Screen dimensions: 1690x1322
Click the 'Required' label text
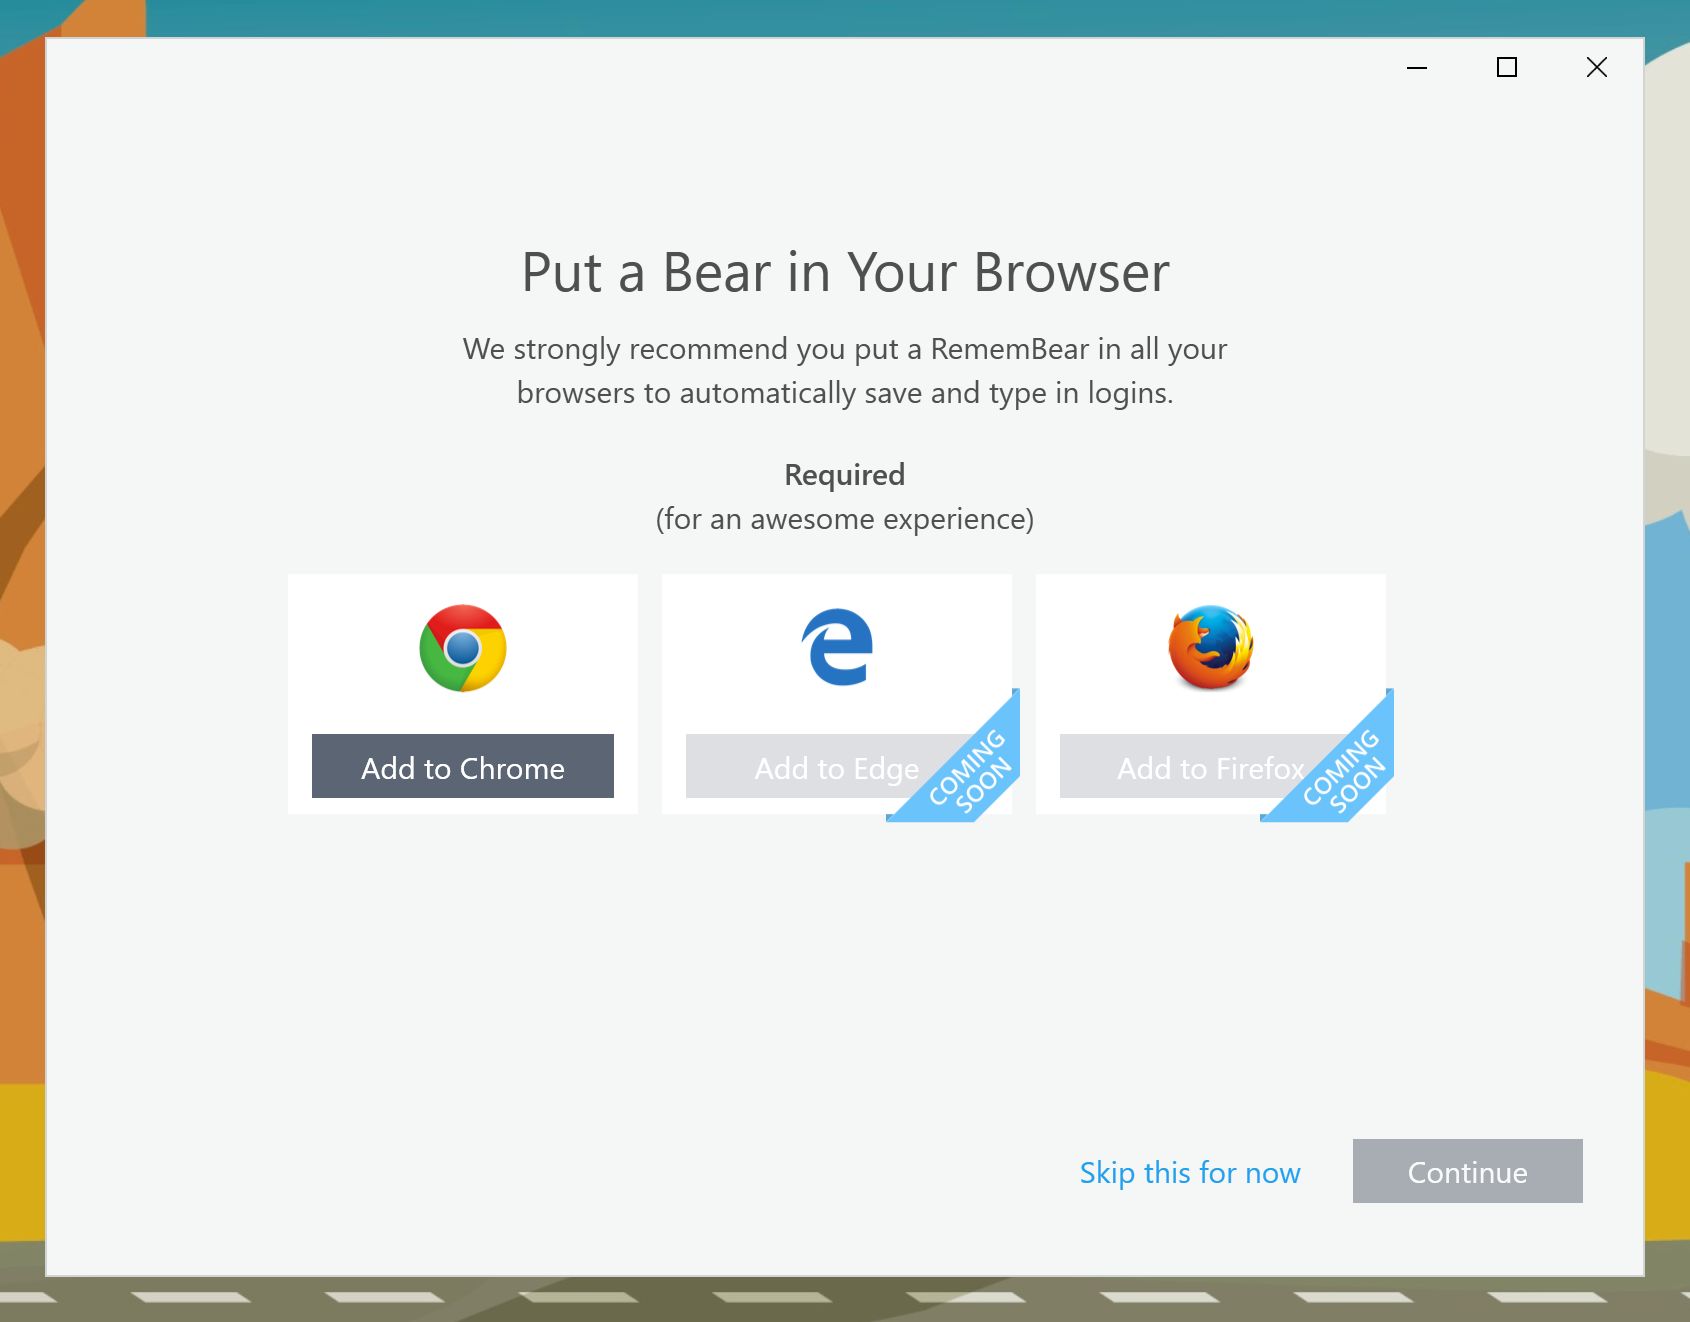(x=845, y=474)
